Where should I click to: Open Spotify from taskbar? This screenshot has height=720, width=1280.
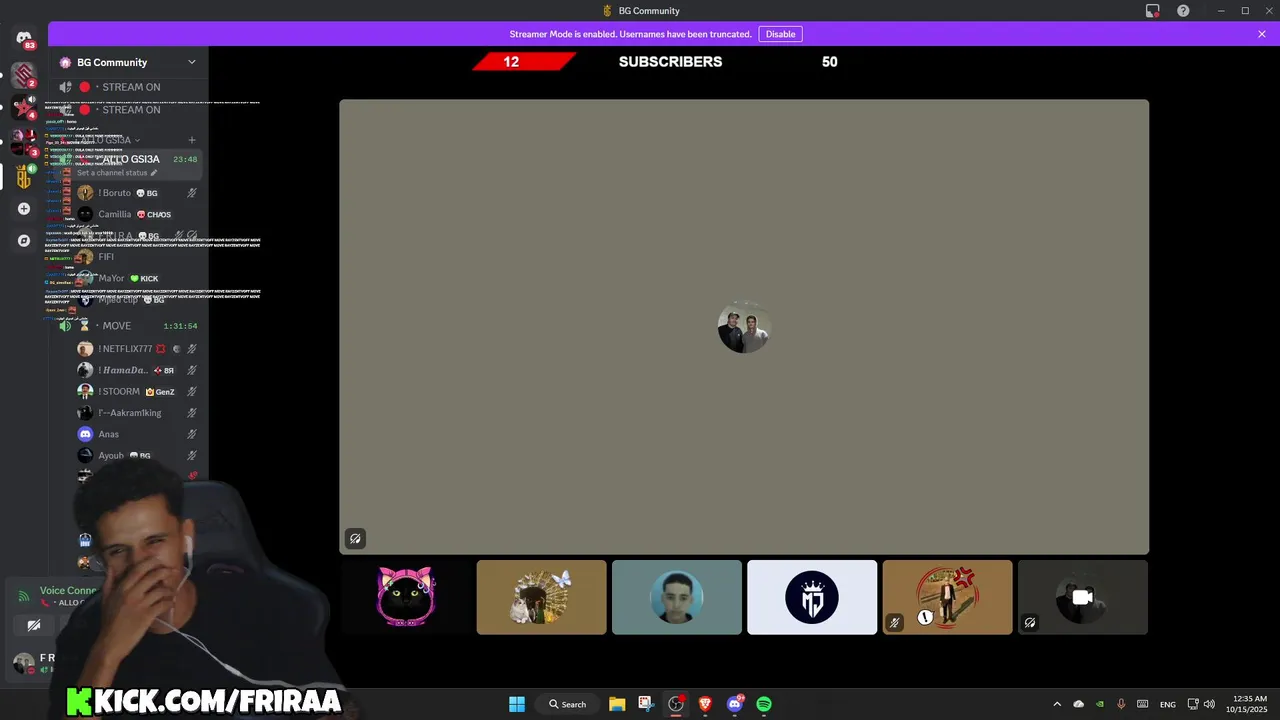(x=764, y=704)
